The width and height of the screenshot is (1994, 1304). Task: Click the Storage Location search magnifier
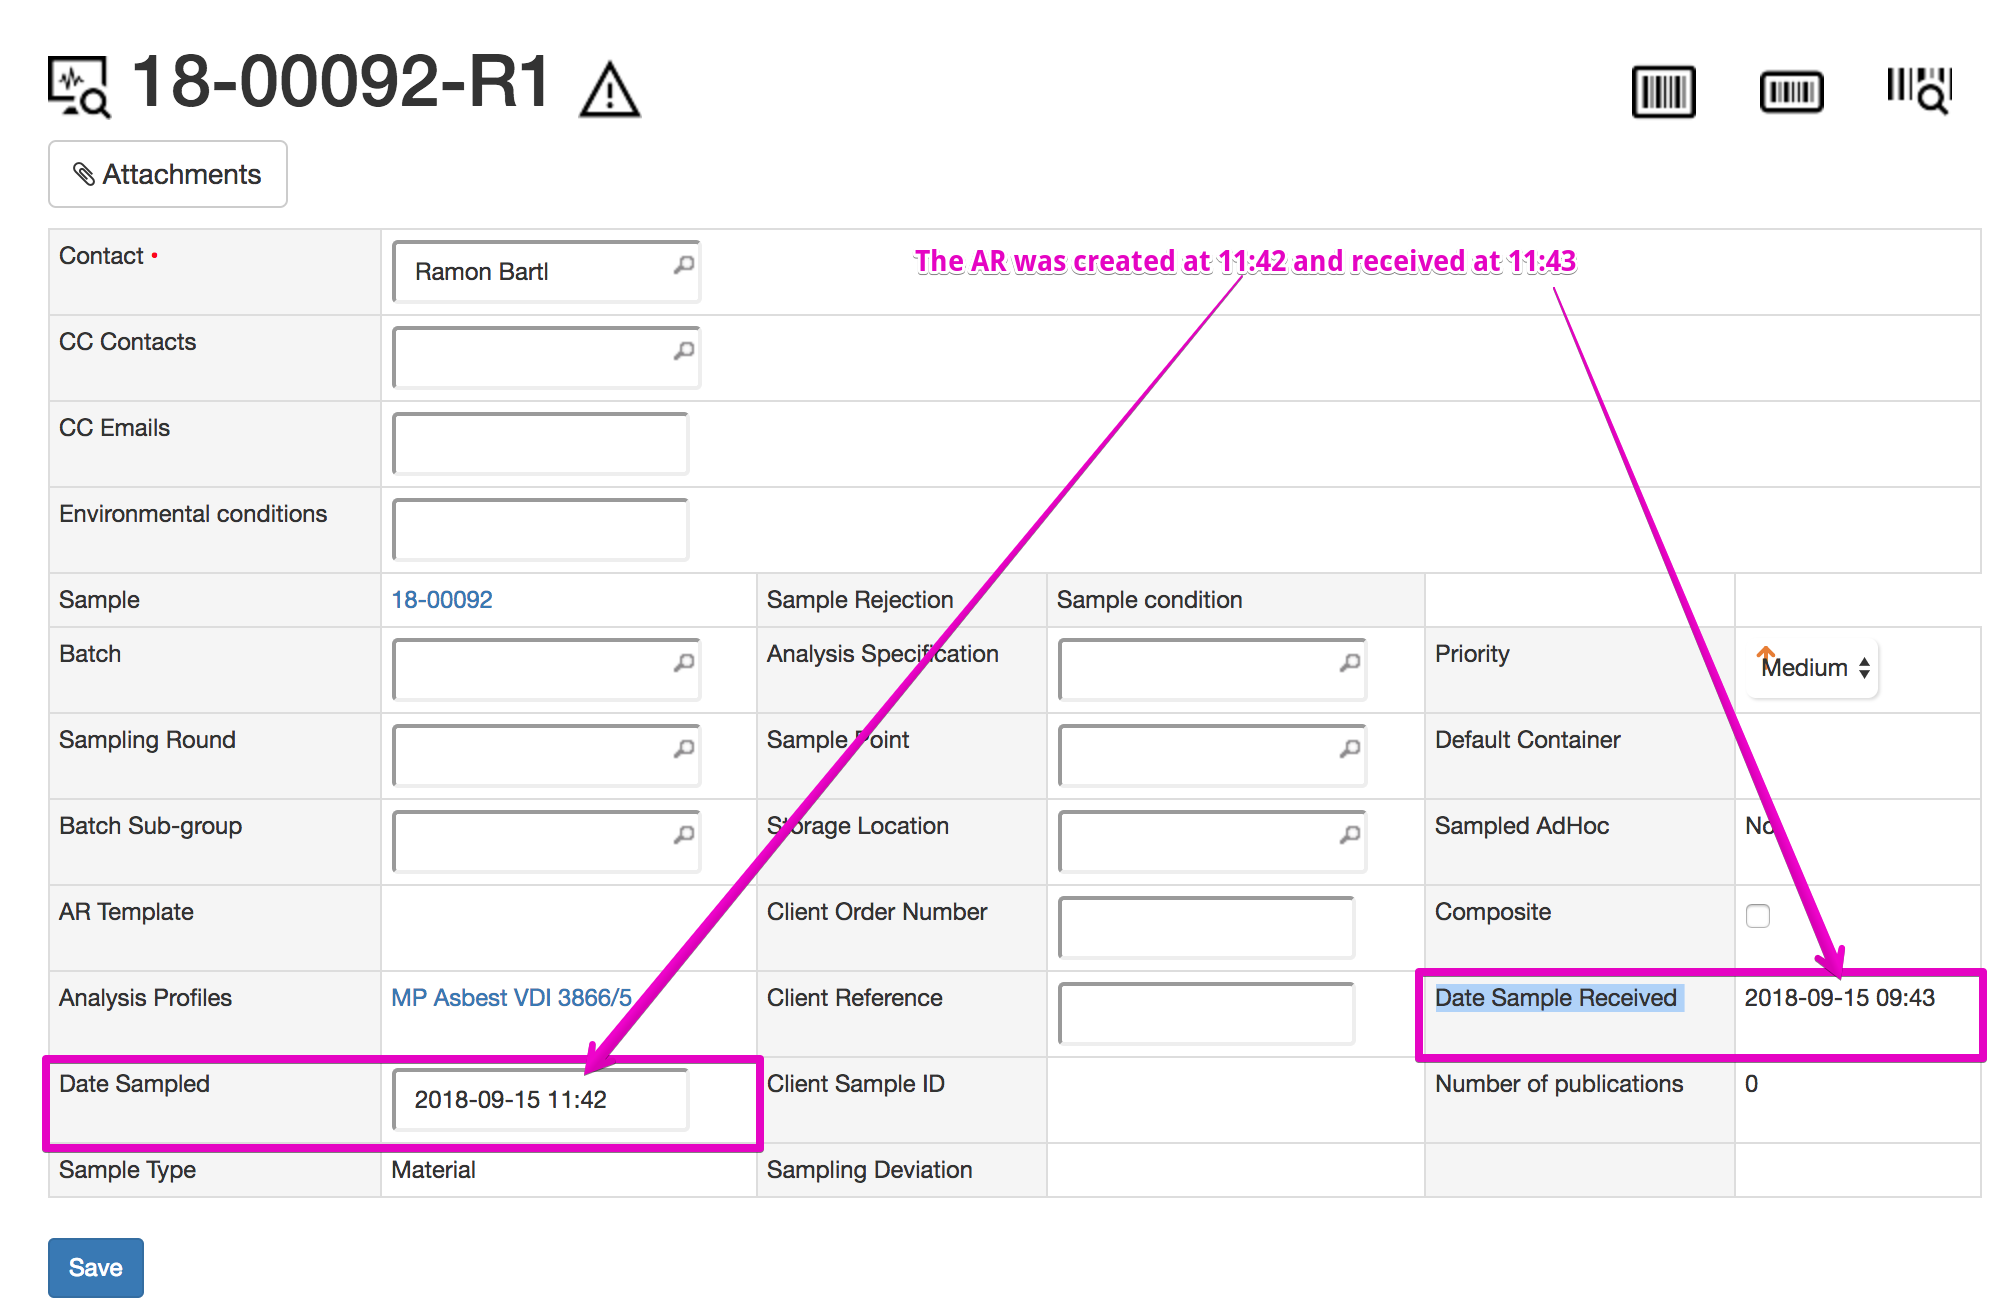1350,835
